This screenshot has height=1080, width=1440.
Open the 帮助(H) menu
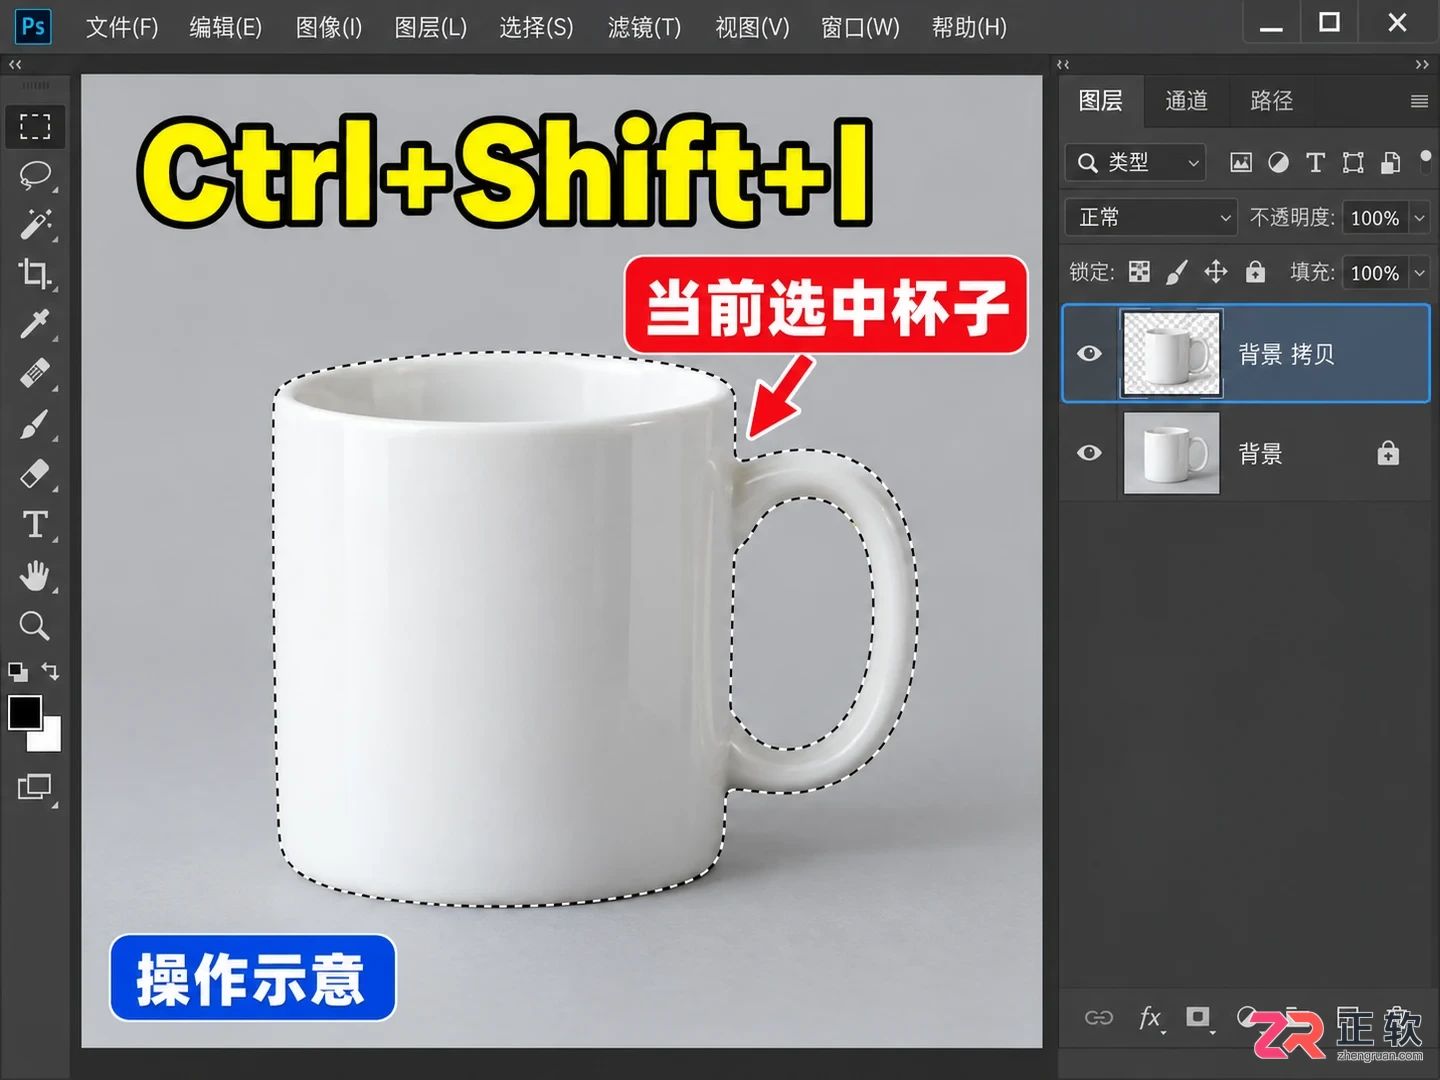pyautogui.click(x=970, y=27)
